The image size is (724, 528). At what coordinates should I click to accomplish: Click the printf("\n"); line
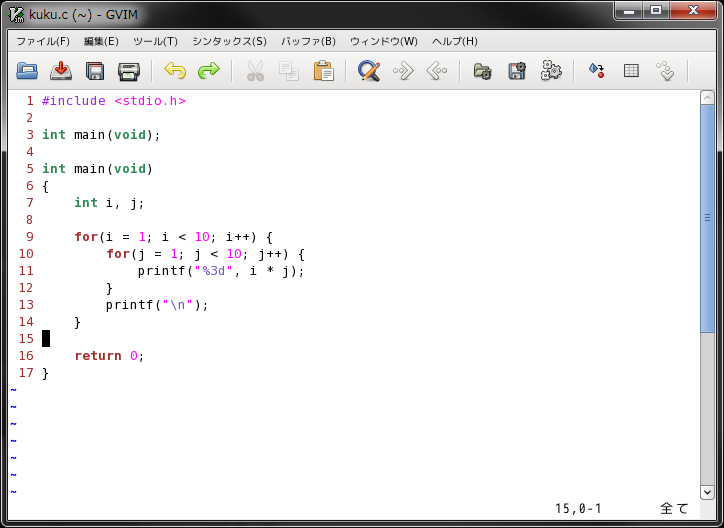[x=157, y=305]
